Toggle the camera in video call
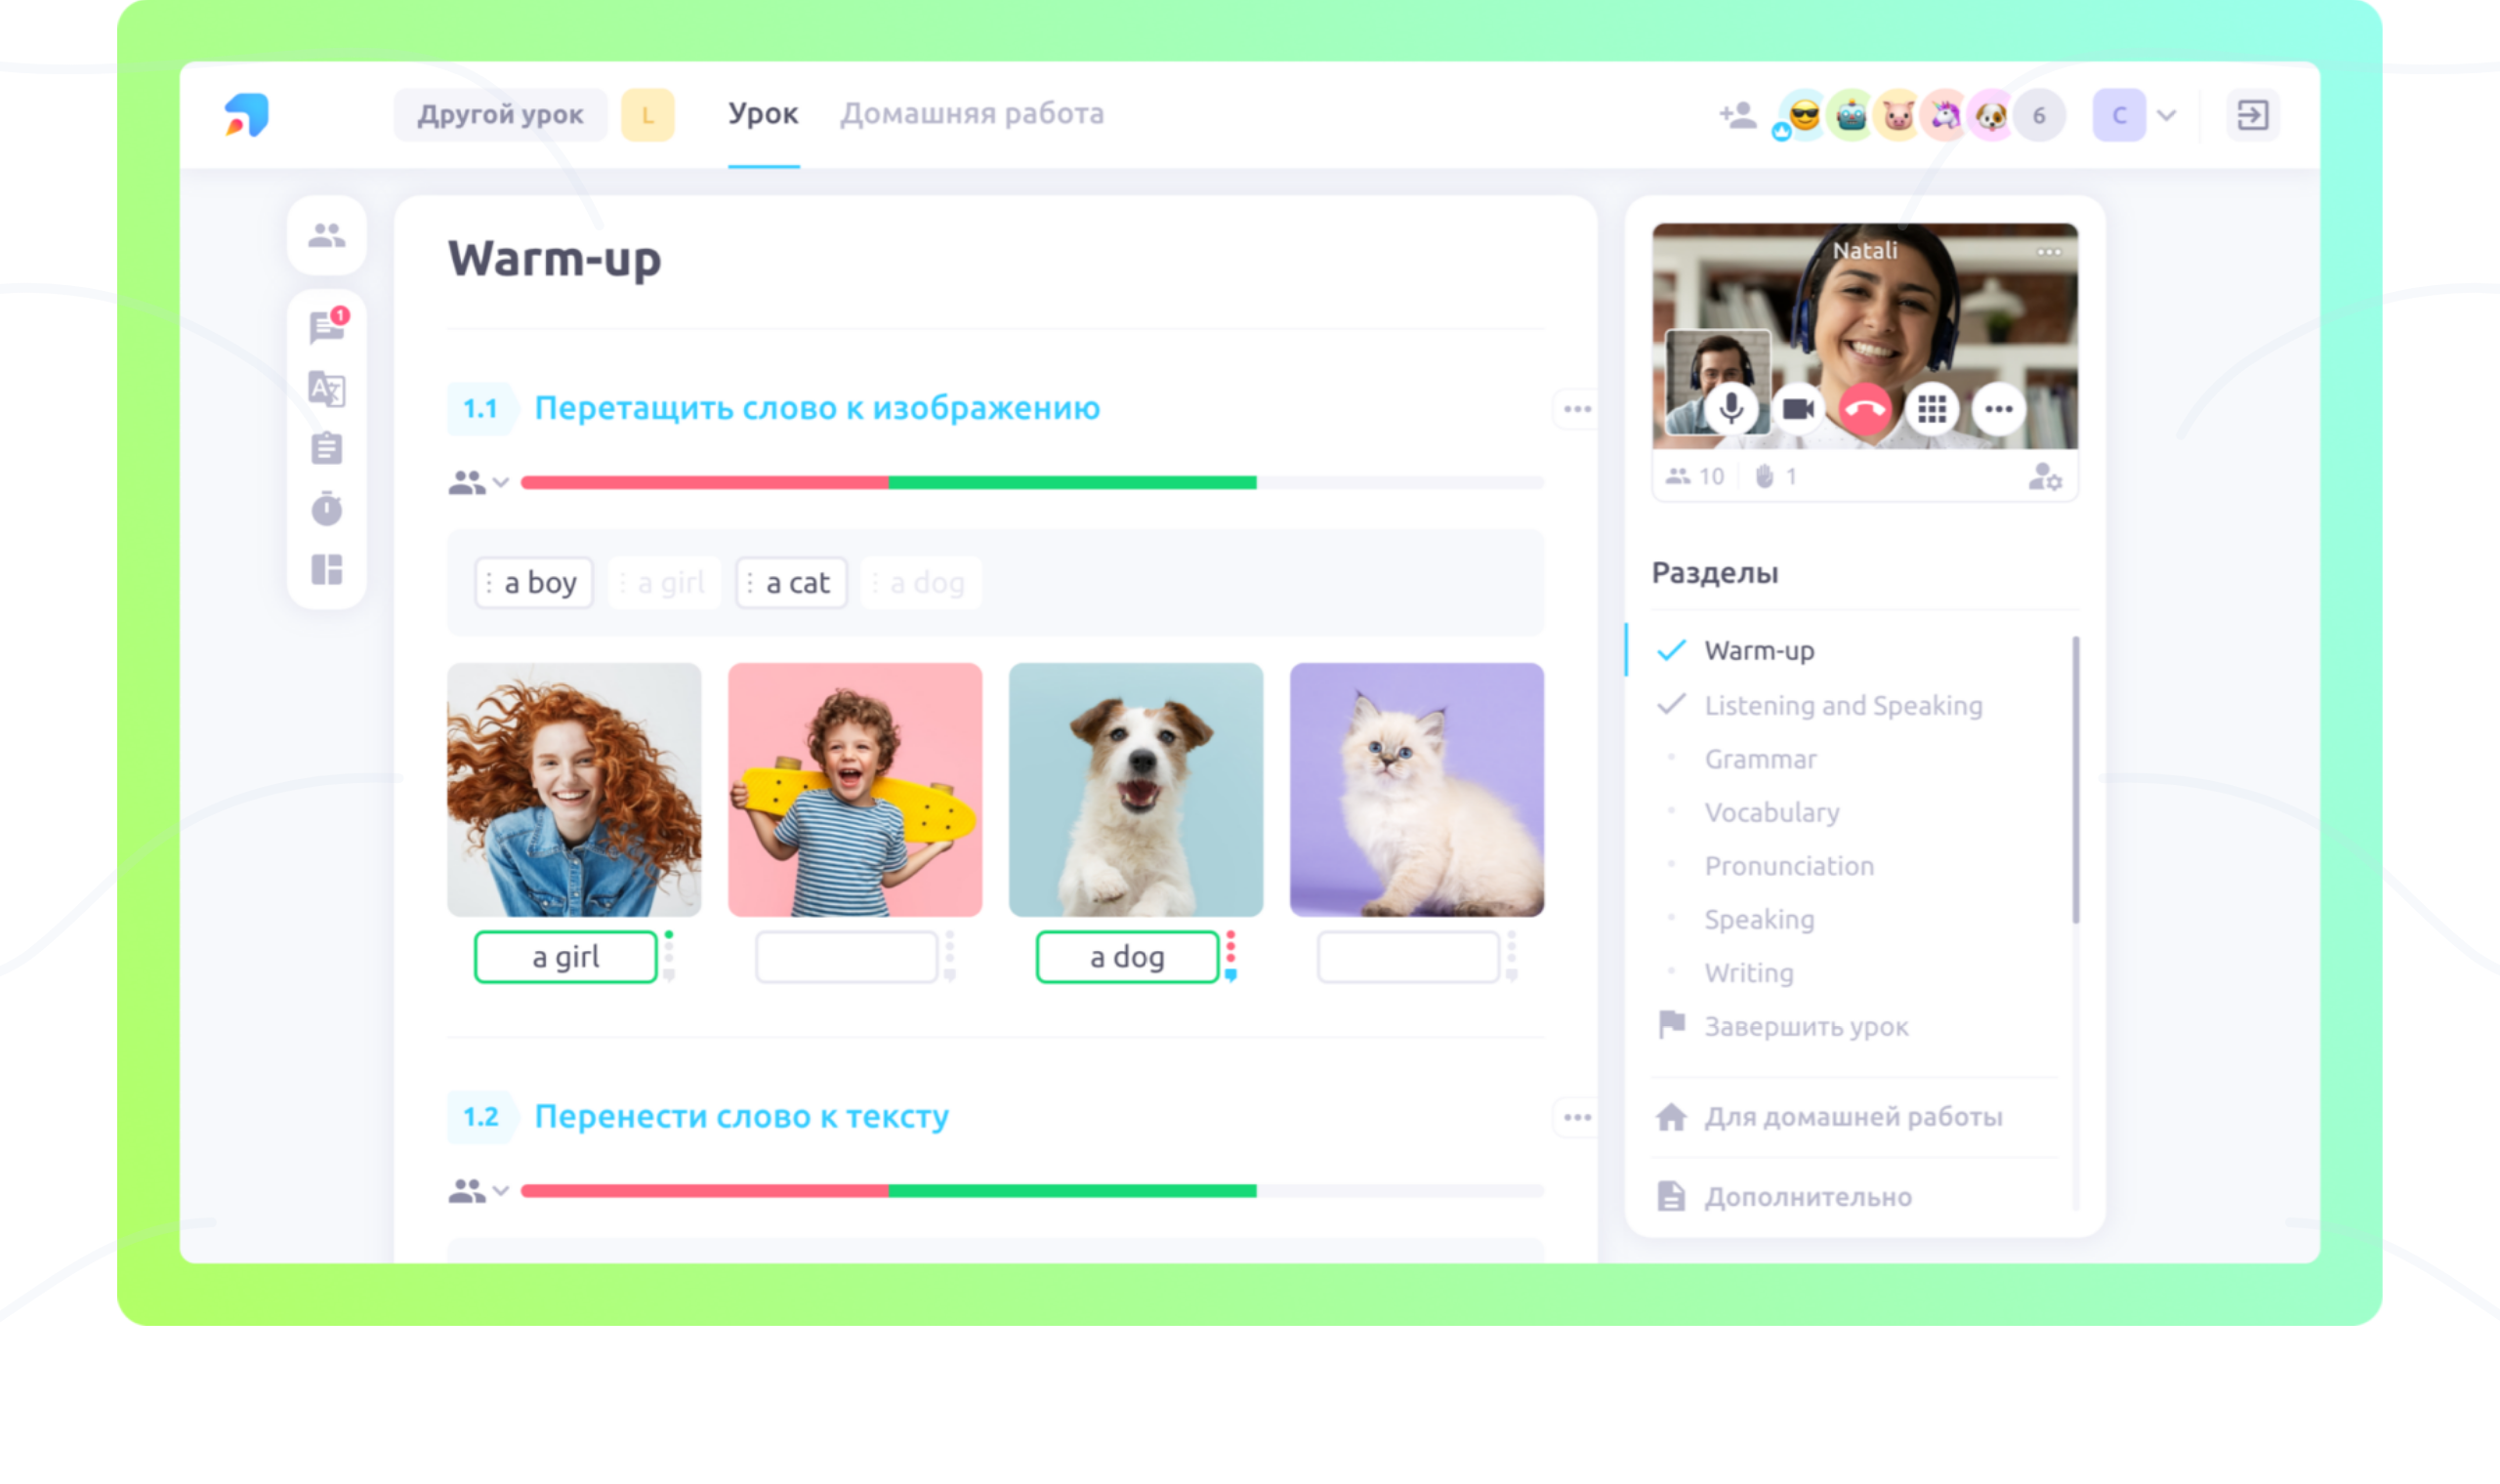 [1798, 409]
